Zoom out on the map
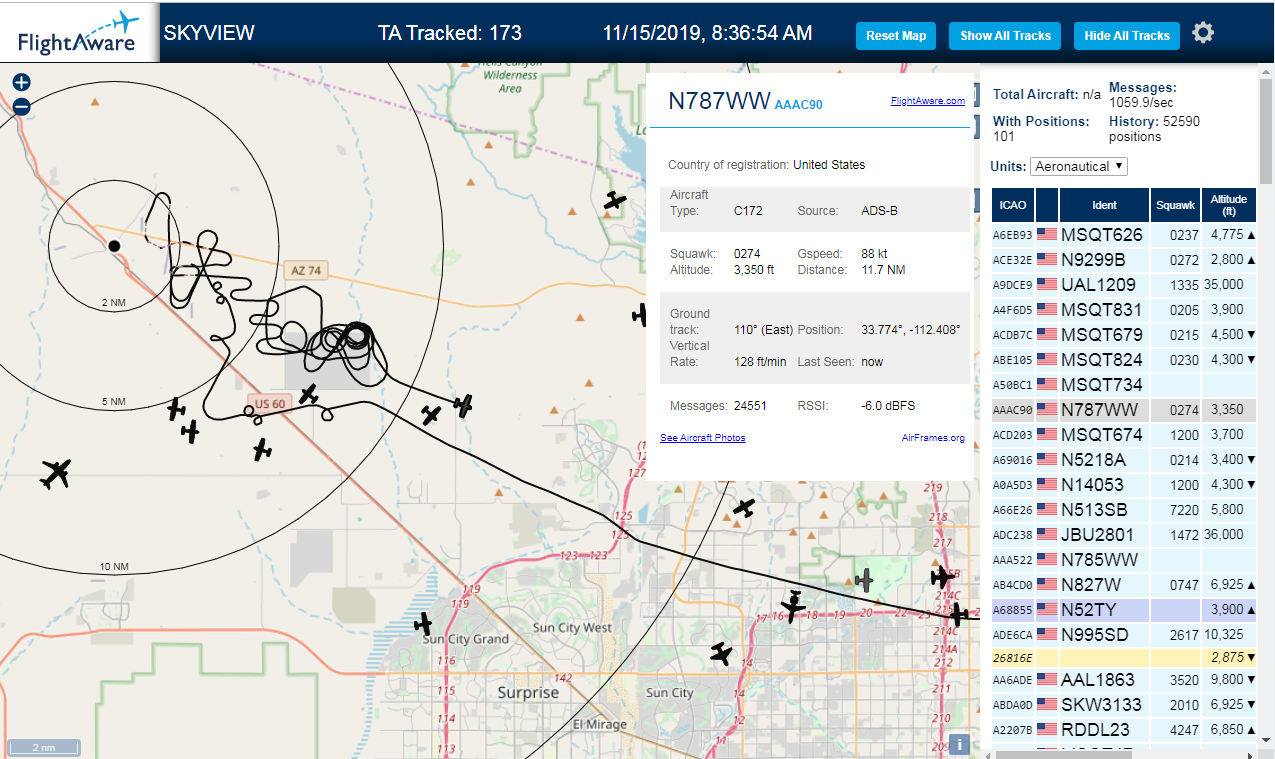The image size is (1275, 759). [x=21, y=106]
